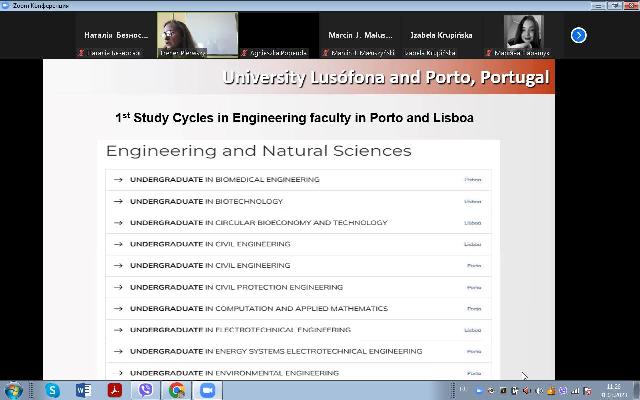Open the Viber icon in system tray
Image resolution: width=640 pixels, height=400 pixels.
click(x=563, y=391)
